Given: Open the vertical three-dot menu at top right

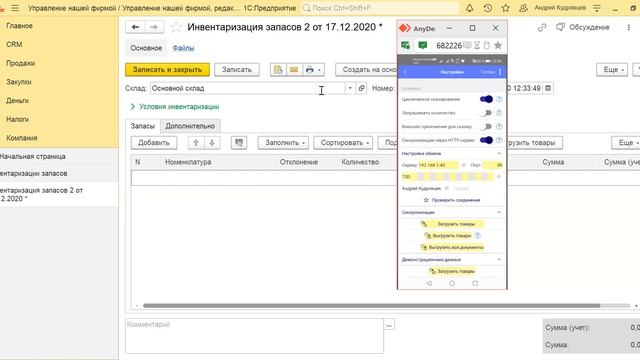Looking at the screenshot, I should point(628,27).
